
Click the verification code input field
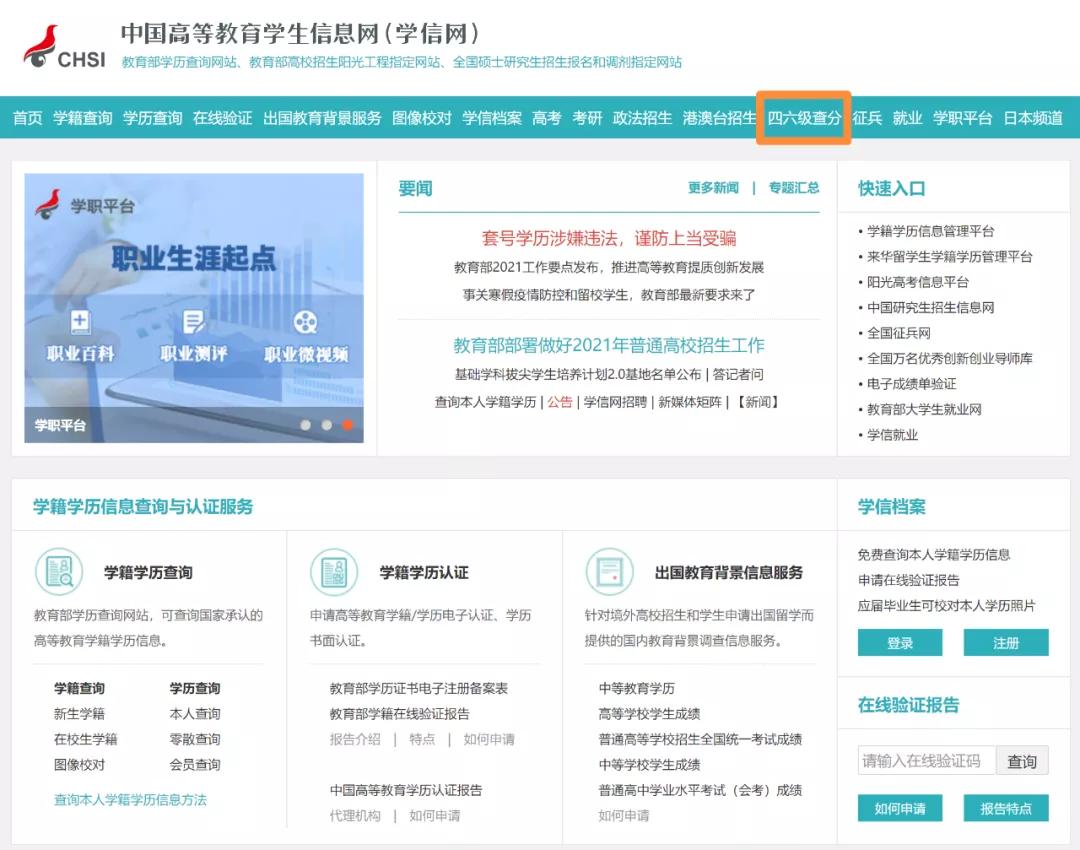[x=926, y=761]
